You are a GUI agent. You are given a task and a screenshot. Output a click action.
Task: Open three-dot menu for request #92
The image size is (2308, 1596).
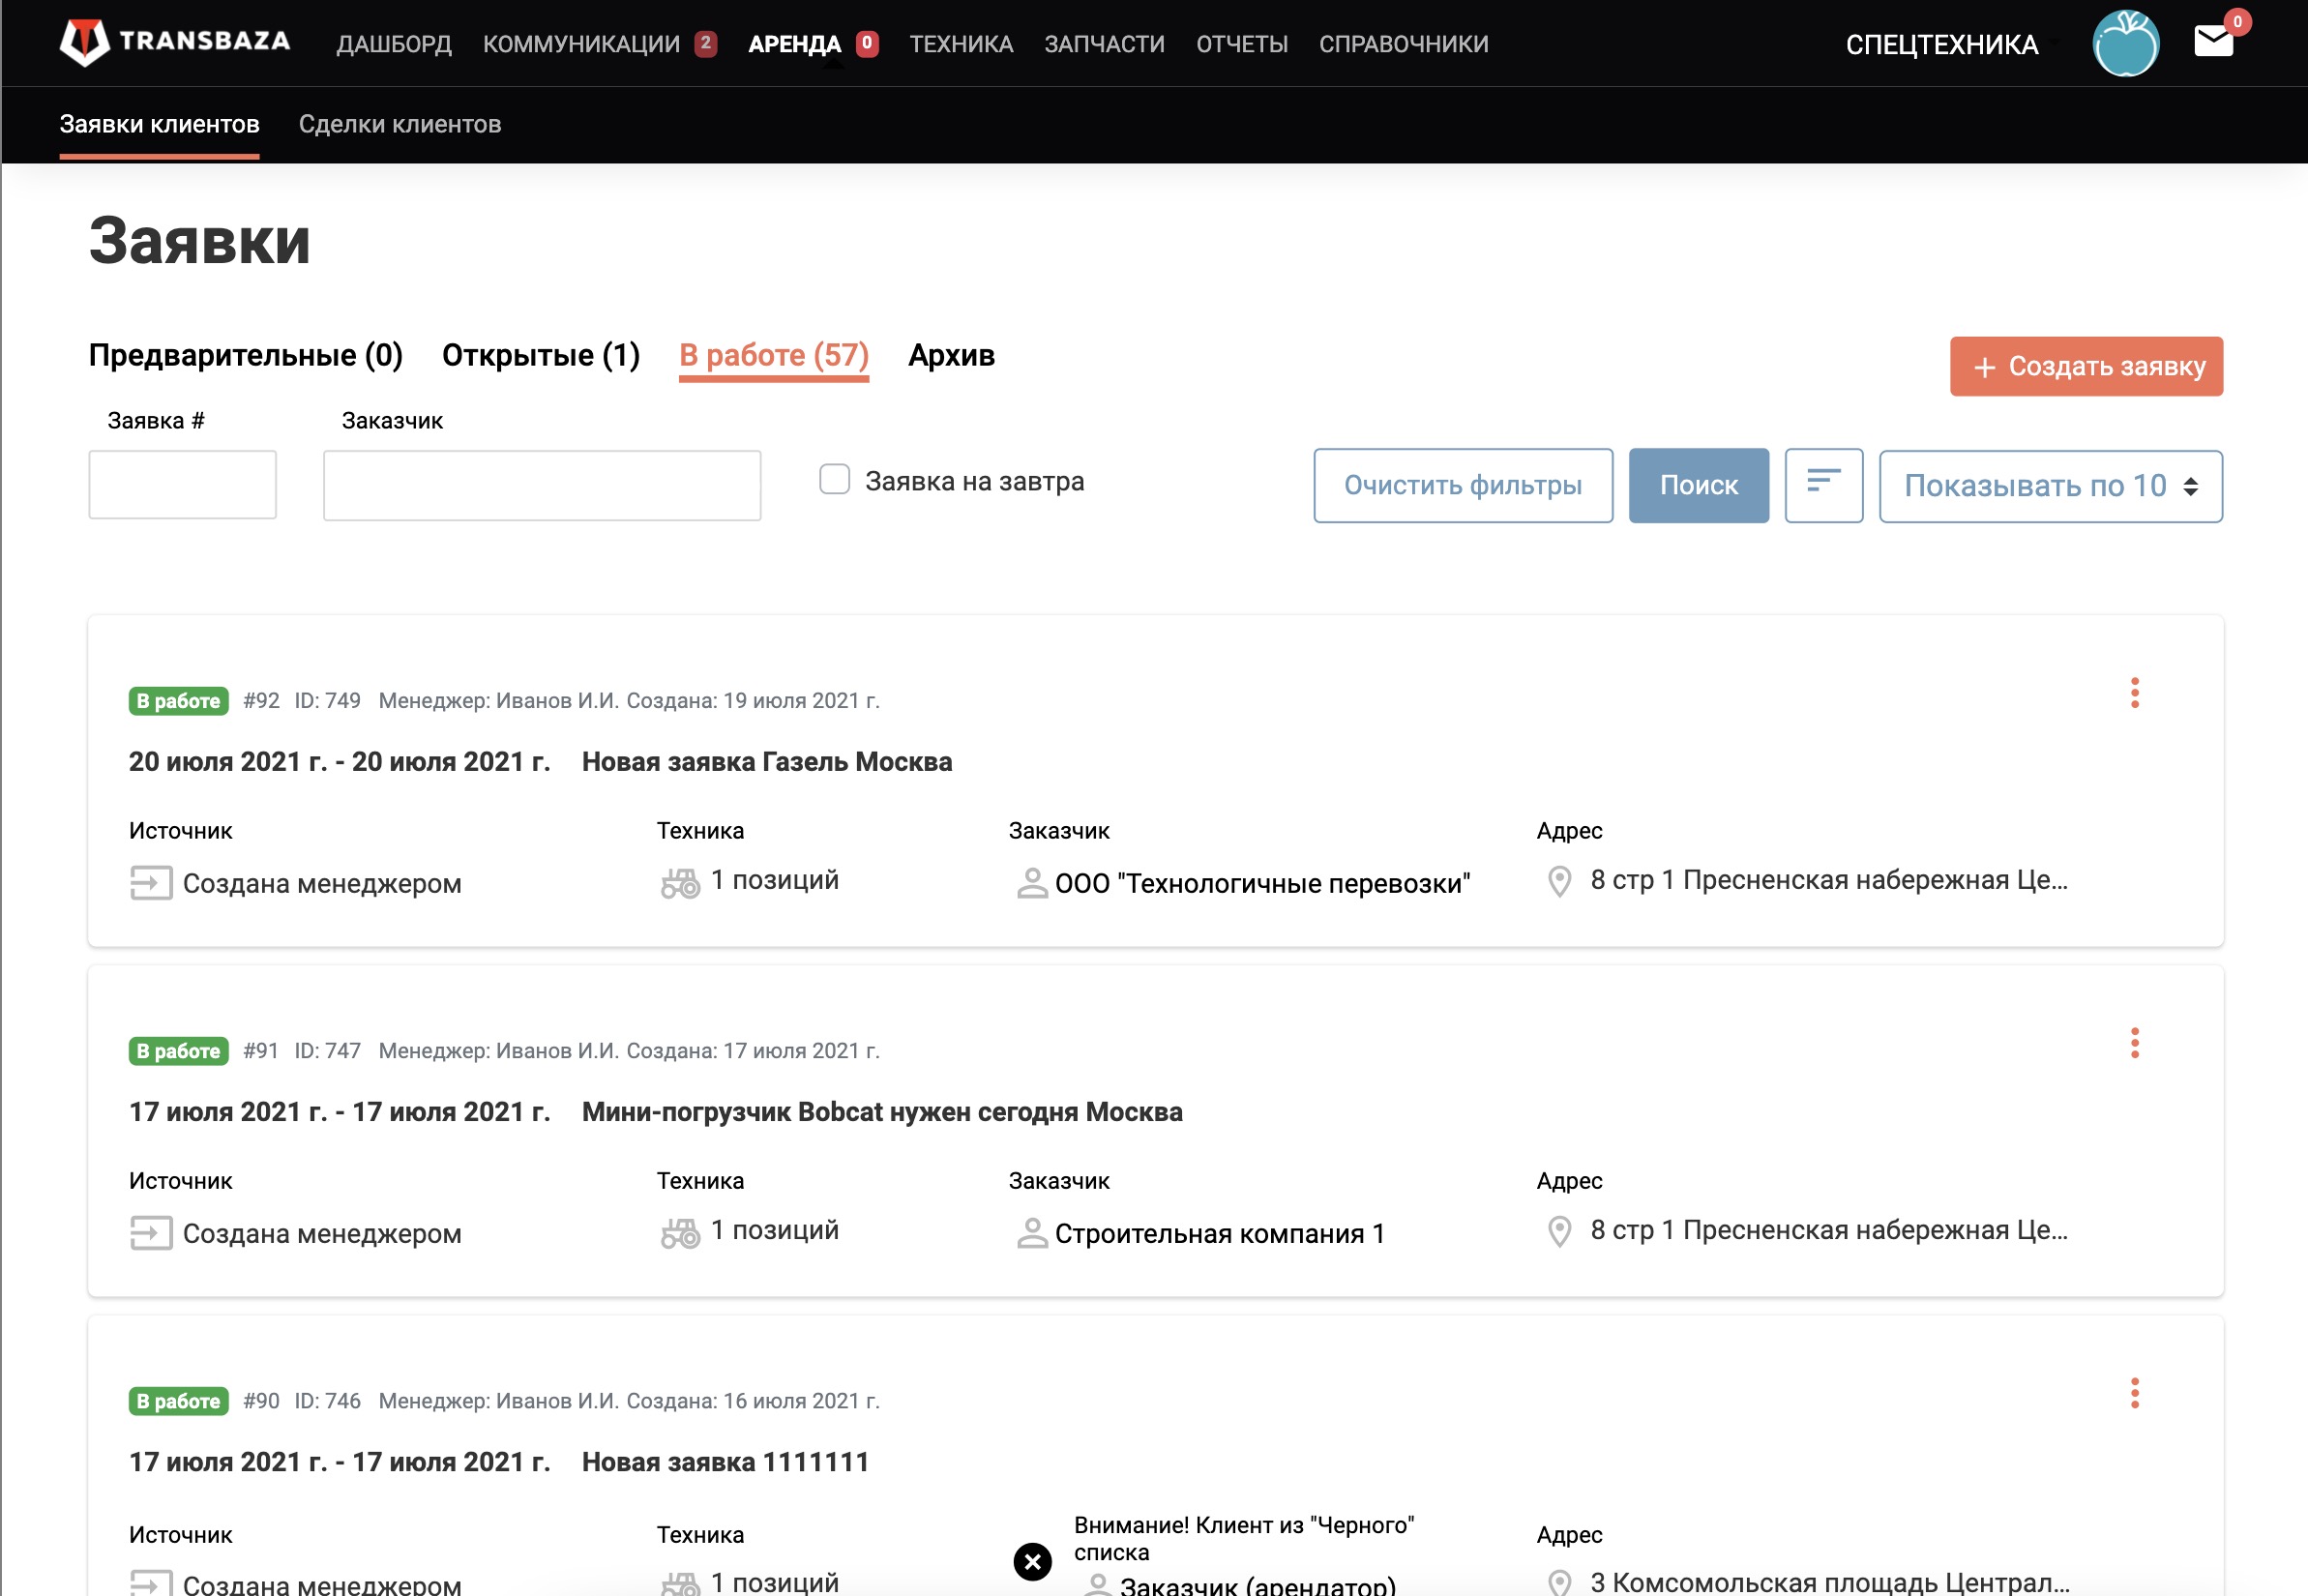pyautogui.click(x=2134, y=693)
